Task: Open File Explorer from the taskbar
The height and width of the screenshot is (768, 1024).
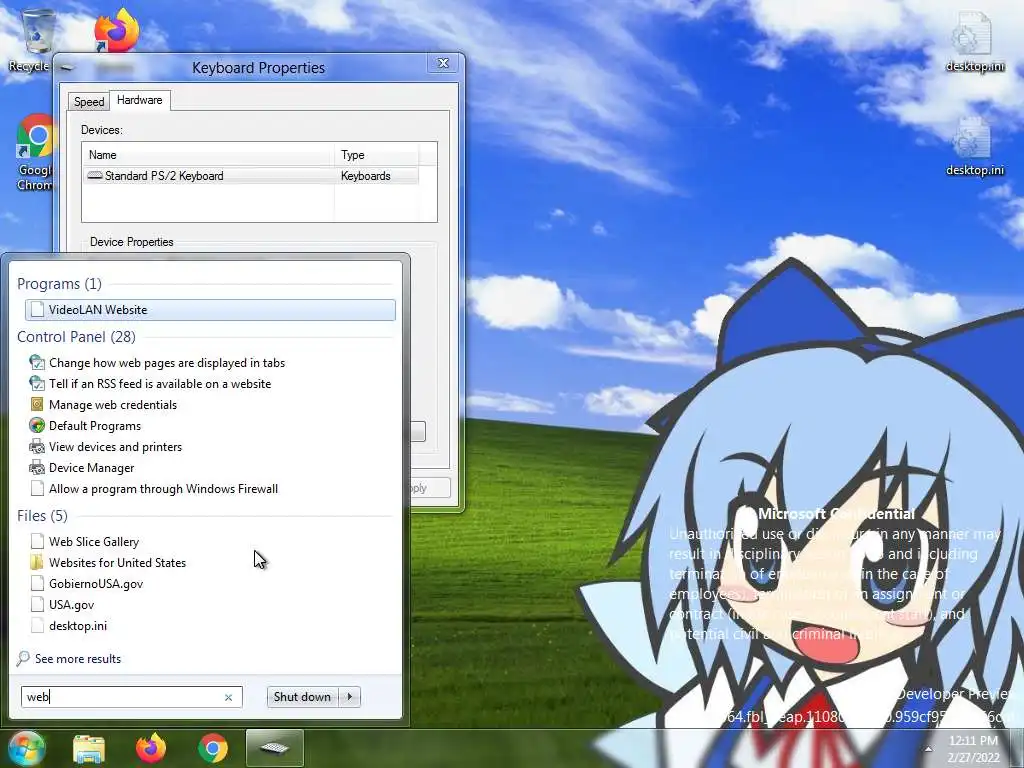Action: (x=89, y=748)
